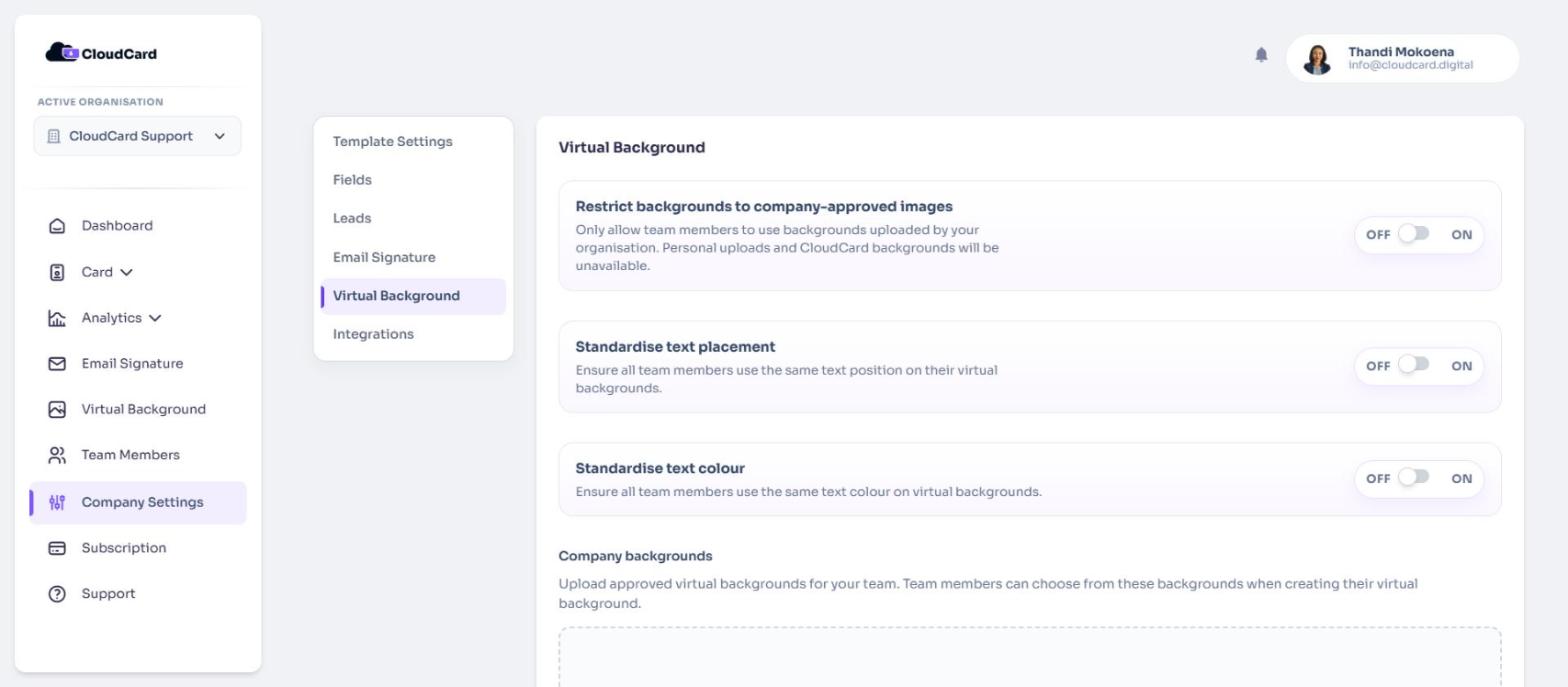This screenshot has width=1568, height=687.
Task: Open Company Settings label in the sidebar
Action: [142, 502]
